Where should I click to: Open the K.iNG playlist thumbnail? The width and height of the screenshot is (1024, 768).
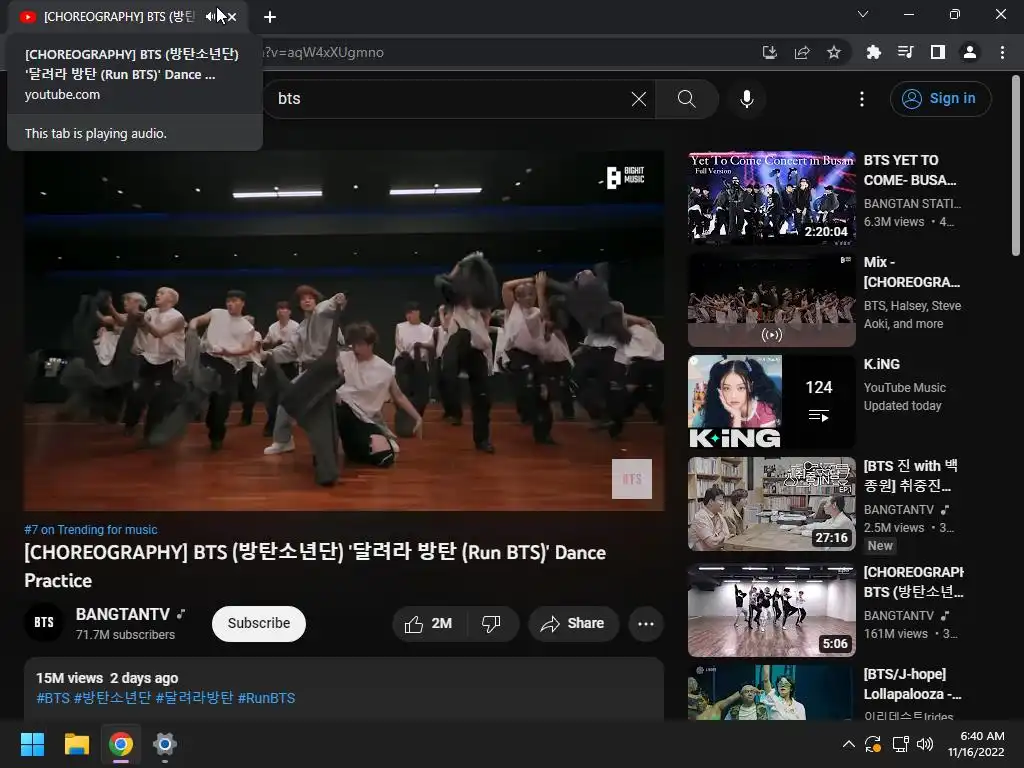click(771, 402)
